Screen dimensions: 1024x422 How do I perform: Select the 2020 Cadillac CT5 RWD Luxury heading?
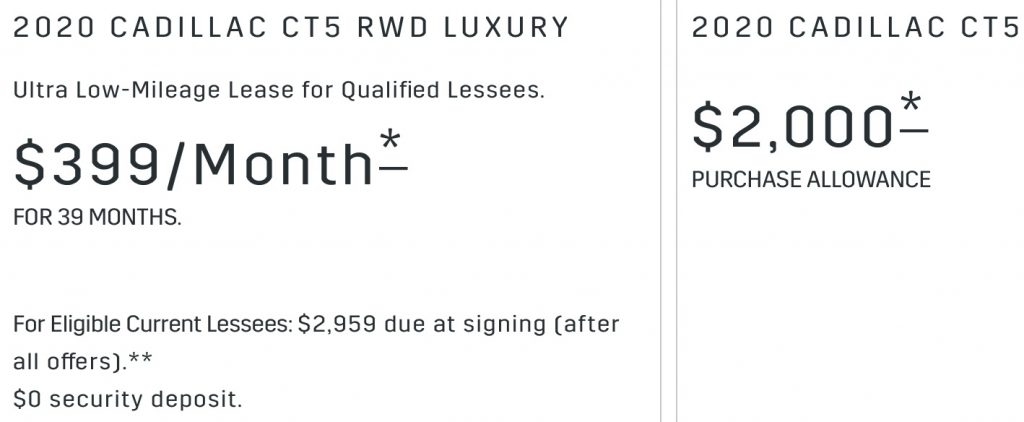pyautogui.click(x=291, y=27)
